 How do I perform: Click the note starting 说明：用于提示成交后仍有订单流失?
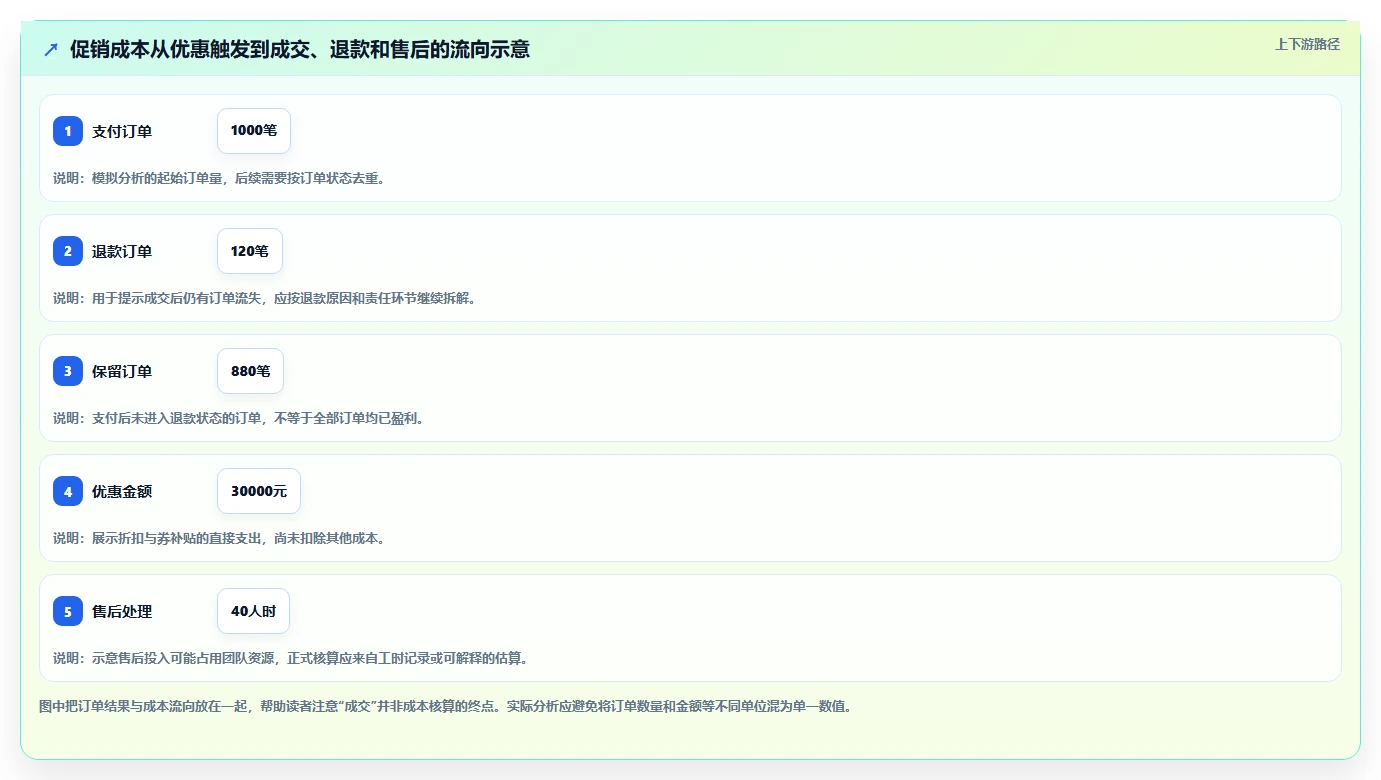pos(264,298)
